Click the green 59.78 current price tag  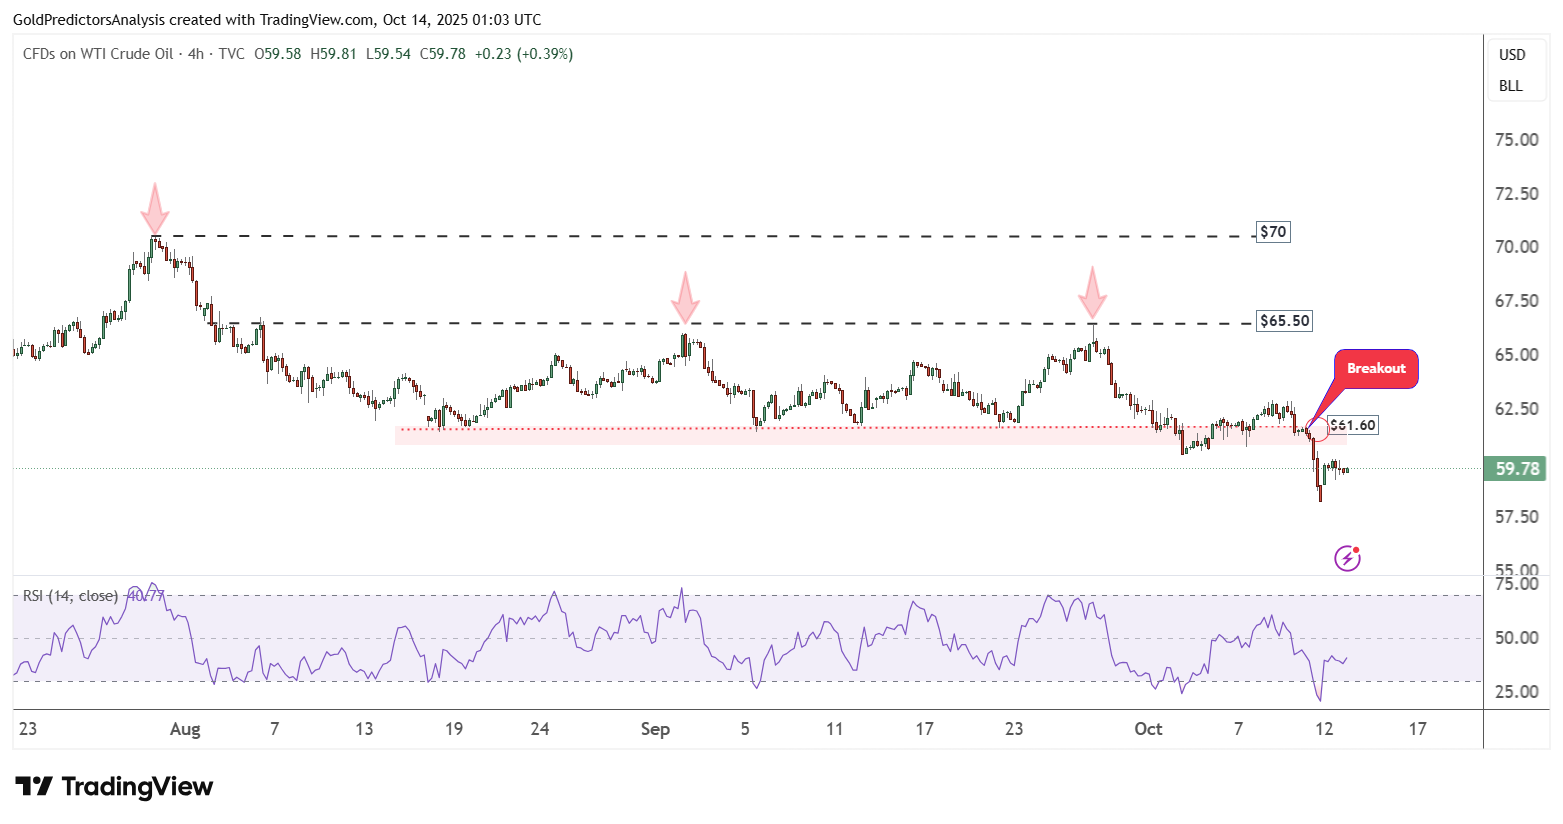click(x=1516, y=468)
